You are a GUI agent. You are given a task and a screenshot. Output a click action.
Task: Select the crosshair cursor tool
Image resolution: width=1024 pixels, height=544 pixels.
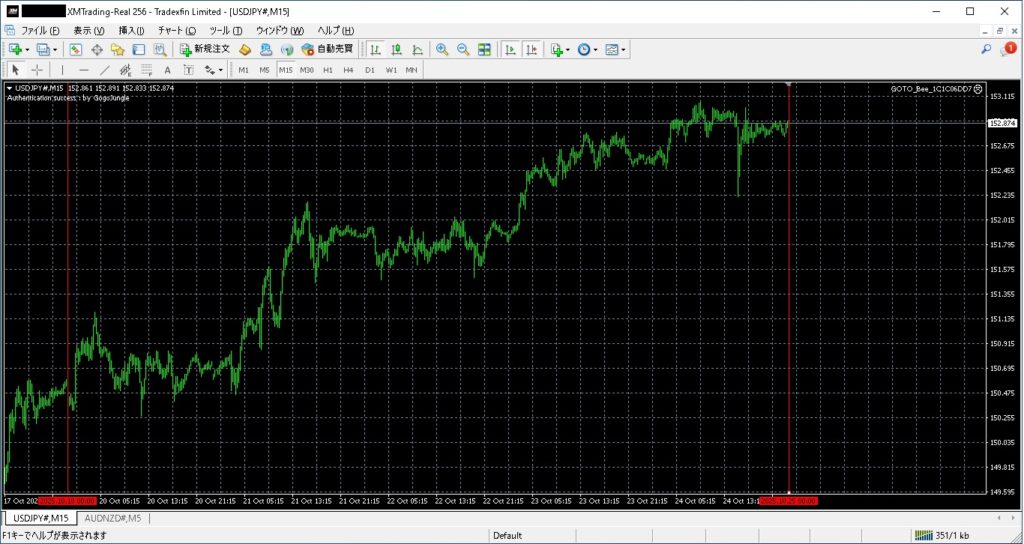tap(37, 70)
